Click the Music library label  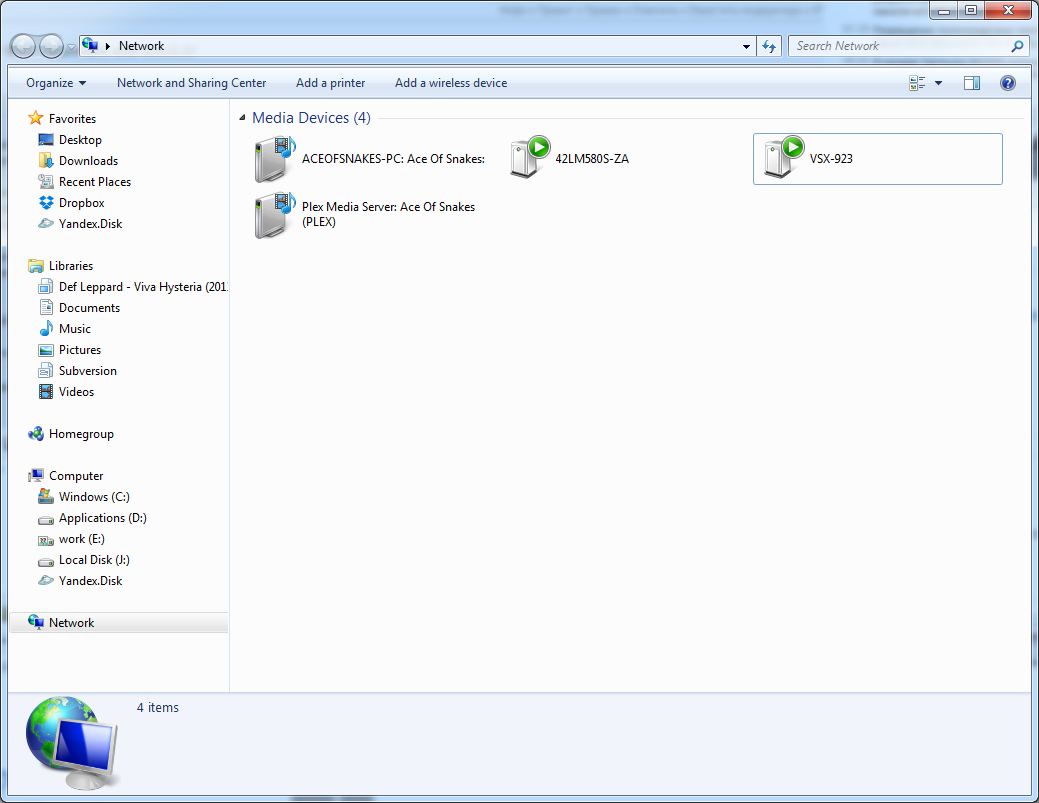tap(75, 329)
